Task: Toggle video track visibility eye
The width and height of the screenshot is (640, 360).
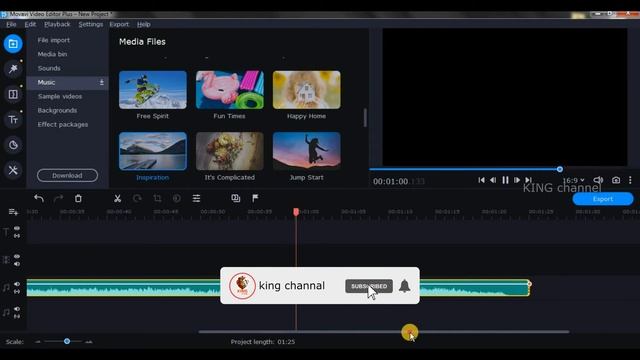Action: point(17,256)
